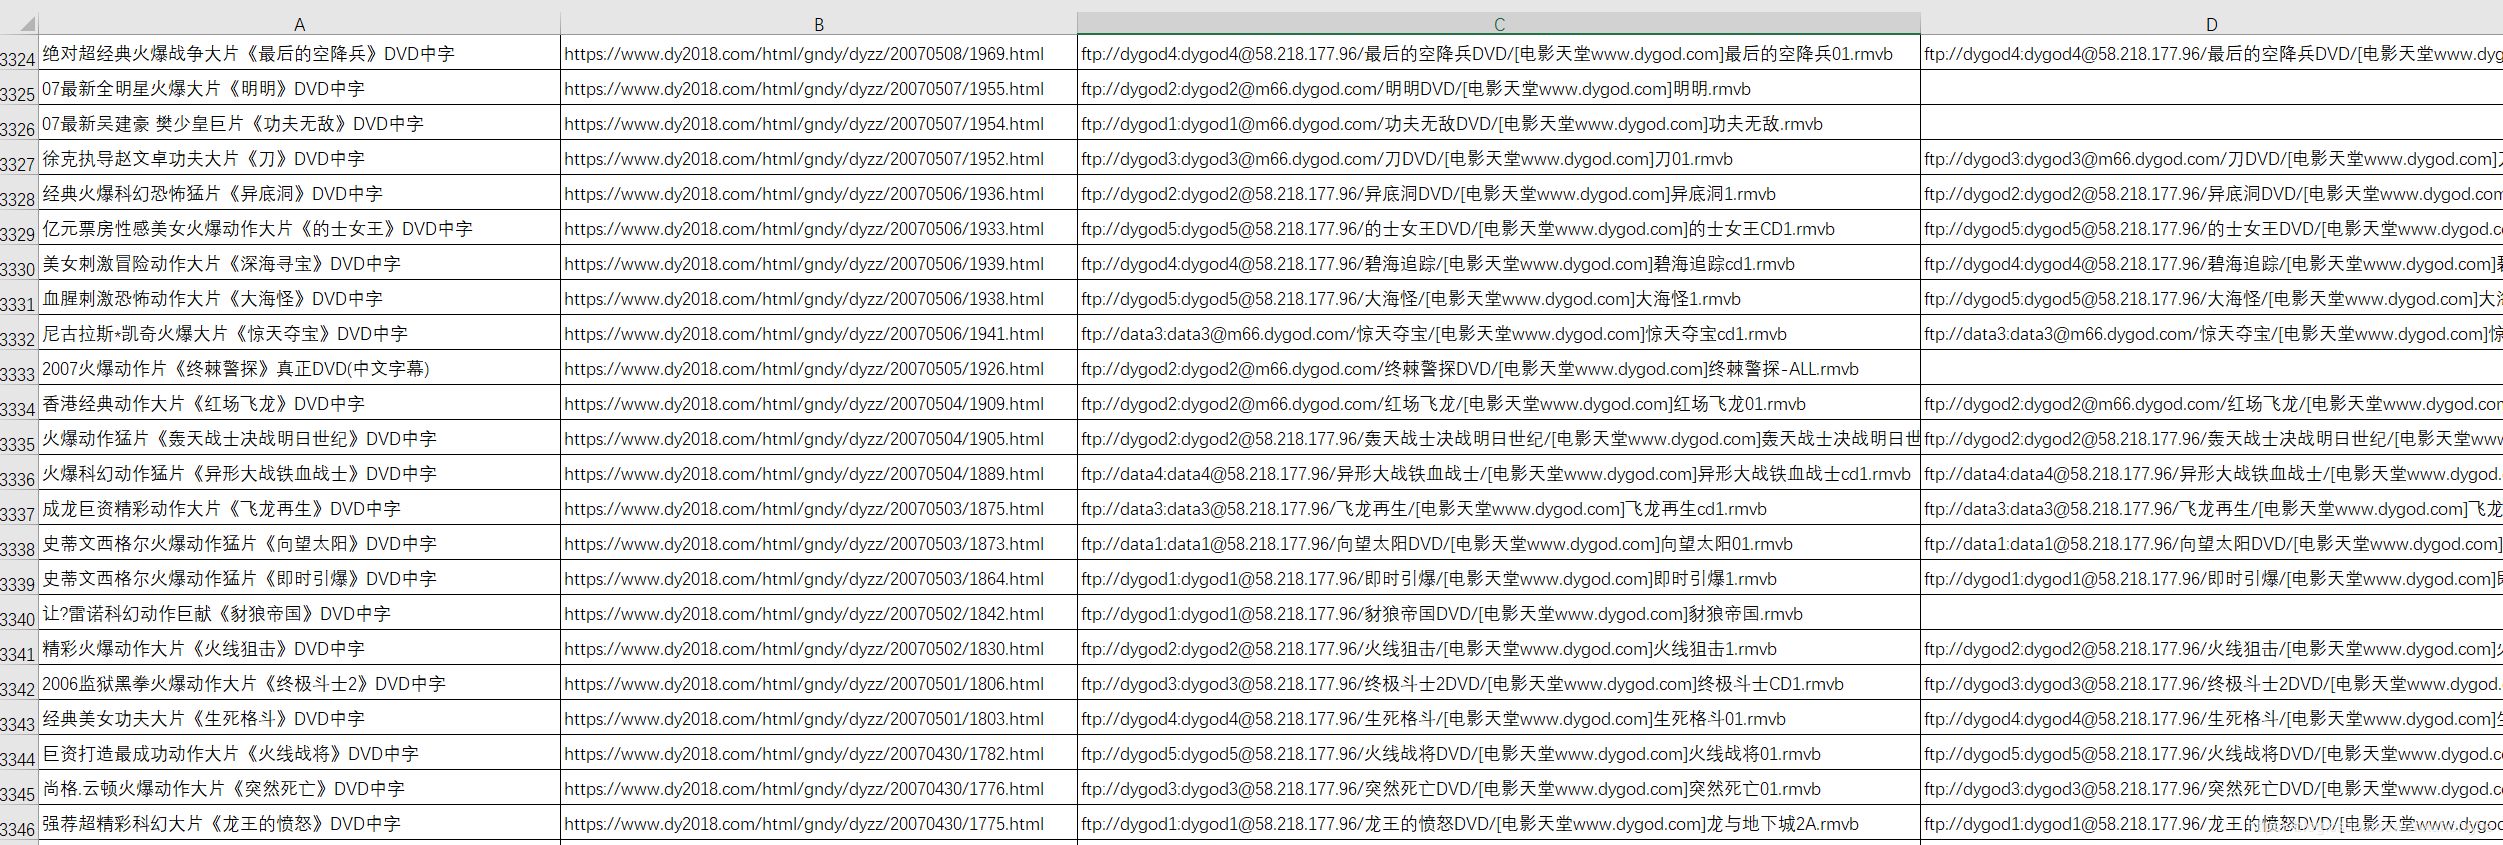The image size is (2503, 845).
Task: Click URL ending 20070507/1954.html
Action: coord(804,124)
